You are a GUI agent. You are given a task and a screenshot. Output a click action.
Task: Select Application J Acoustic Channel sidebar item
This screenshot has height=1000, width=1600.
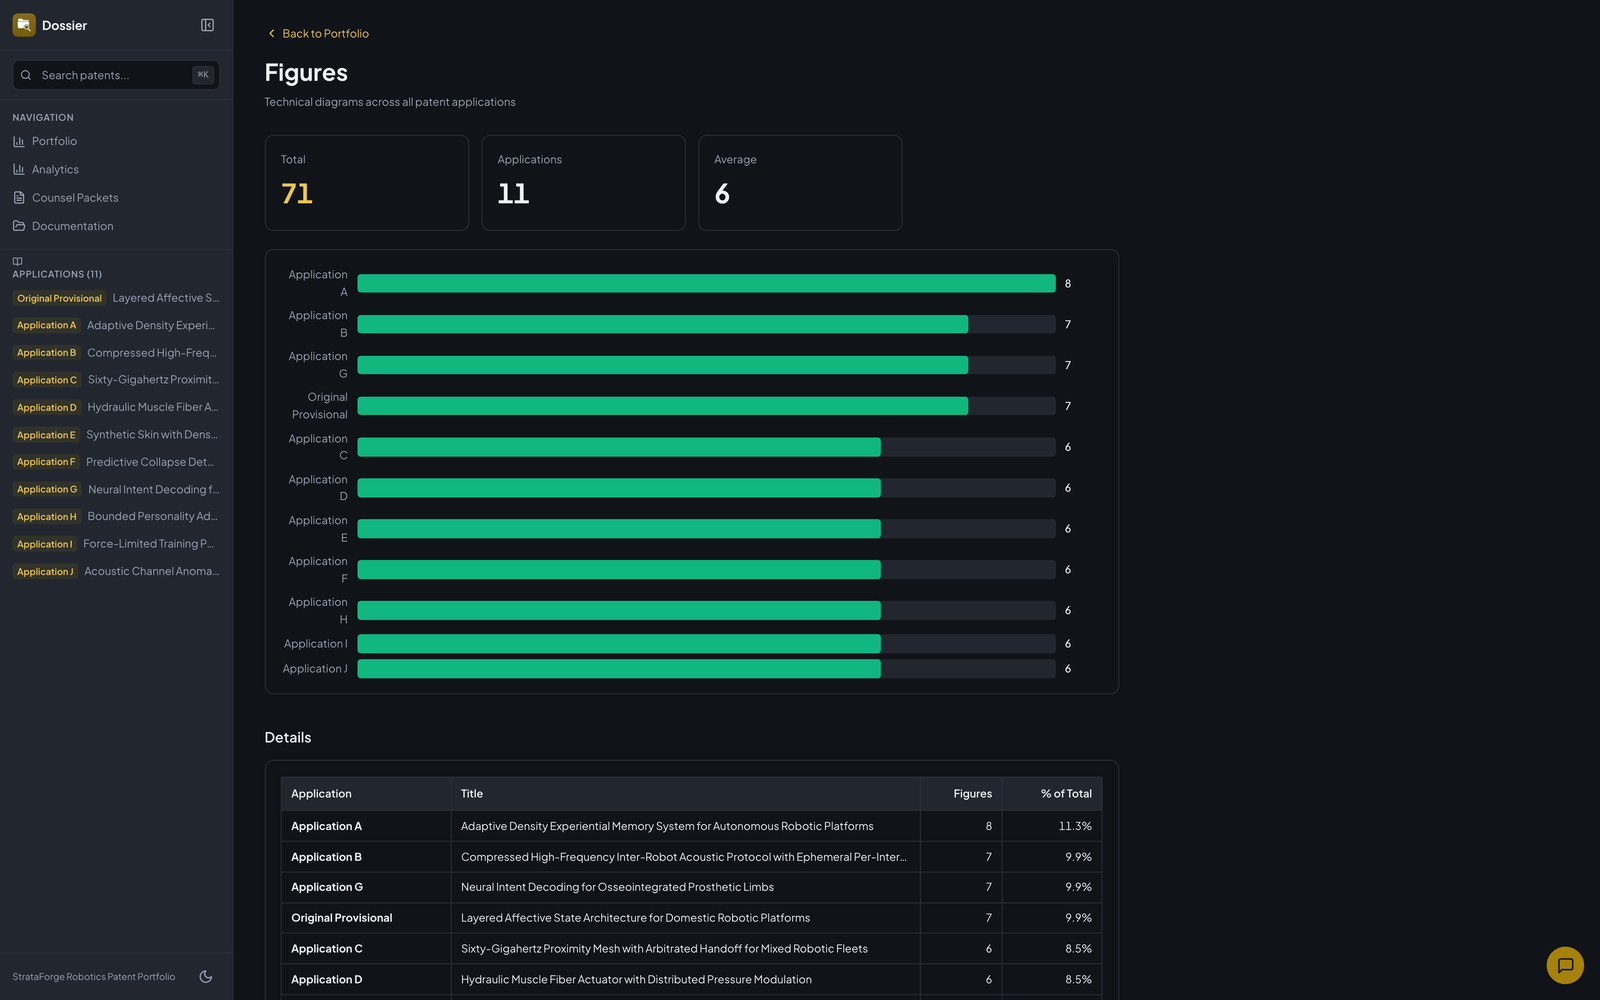116,571
